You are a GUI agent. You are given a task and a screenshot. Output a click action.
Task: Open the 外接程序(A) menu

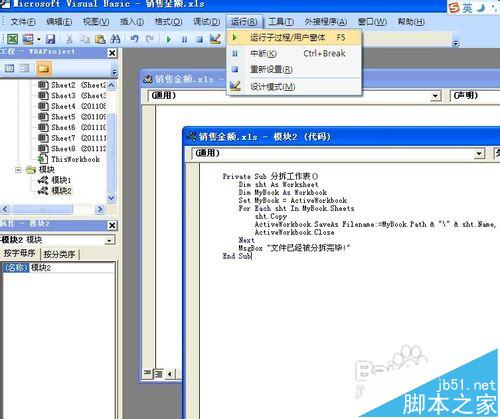tap(325, 22)
